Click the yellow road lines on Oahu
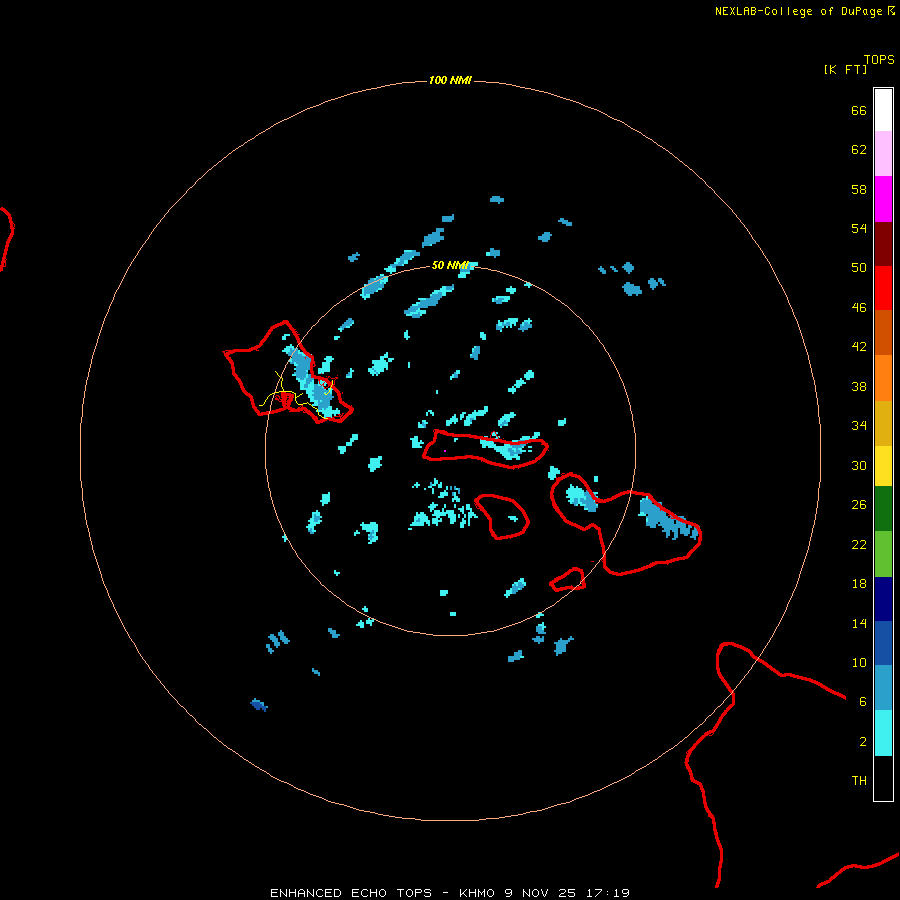Image resolution: width=900 pixels, height=900 pixels. (296, 394)
